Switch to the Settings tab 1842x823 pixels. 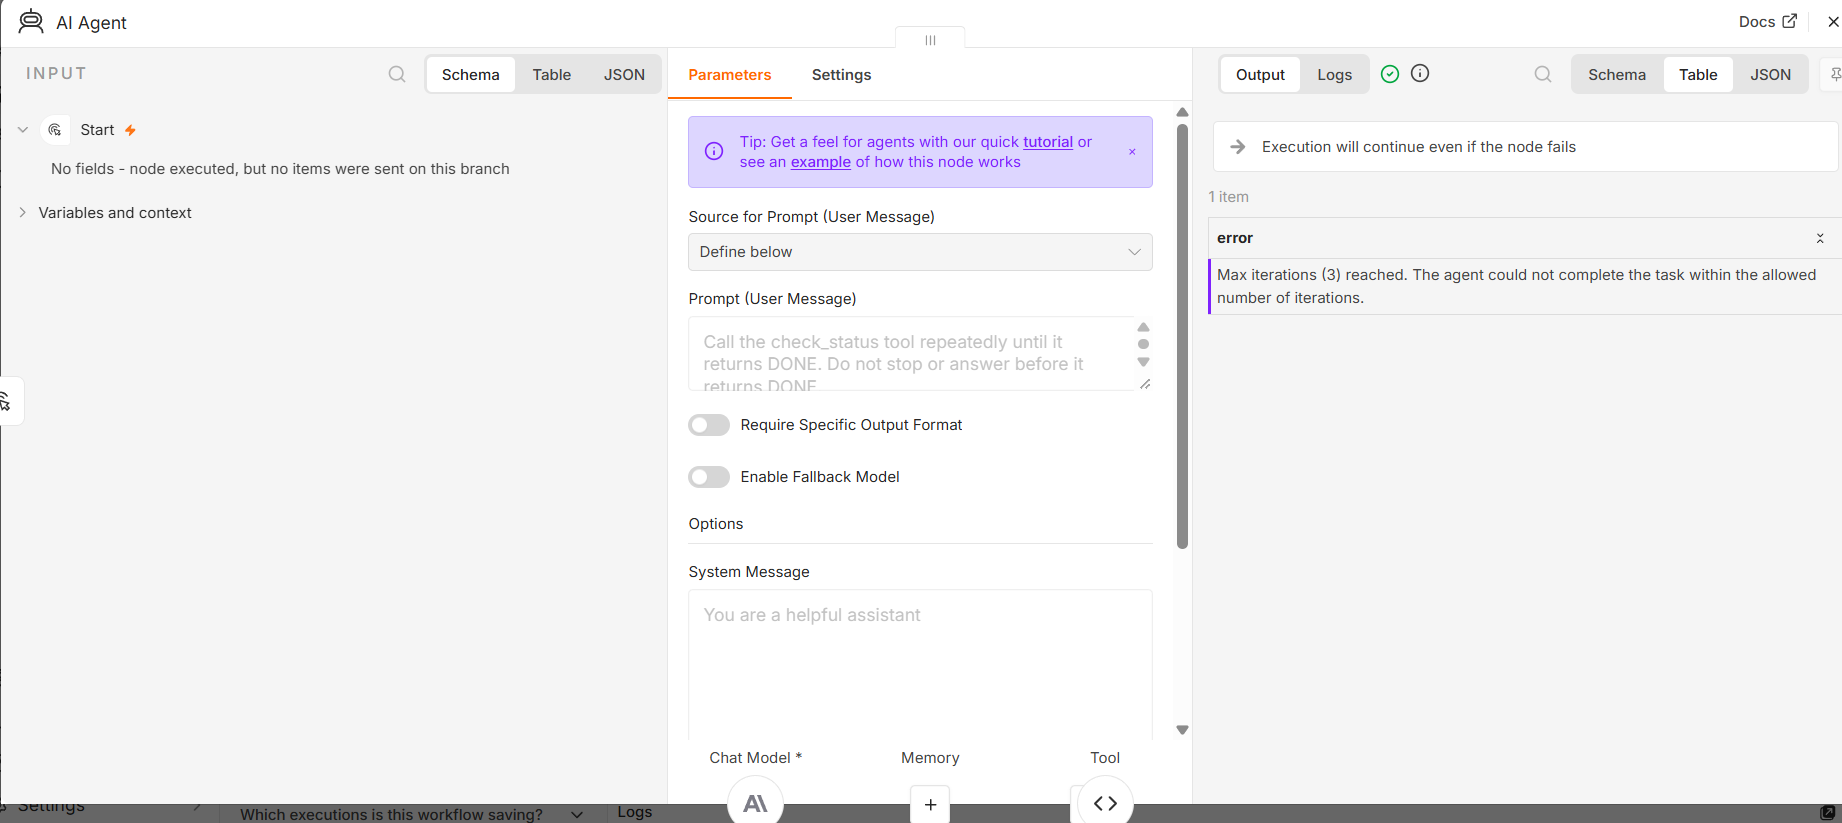click(x=841, y=75)
